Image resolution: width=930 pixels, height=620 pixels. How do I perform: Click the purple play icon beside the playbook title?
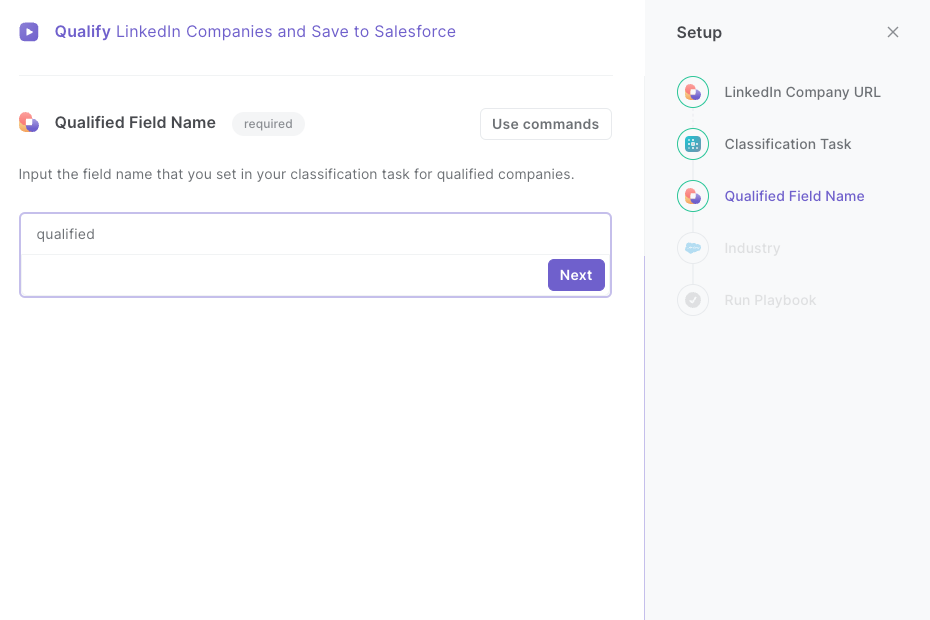pyautogui.click(x=28, y=31)
